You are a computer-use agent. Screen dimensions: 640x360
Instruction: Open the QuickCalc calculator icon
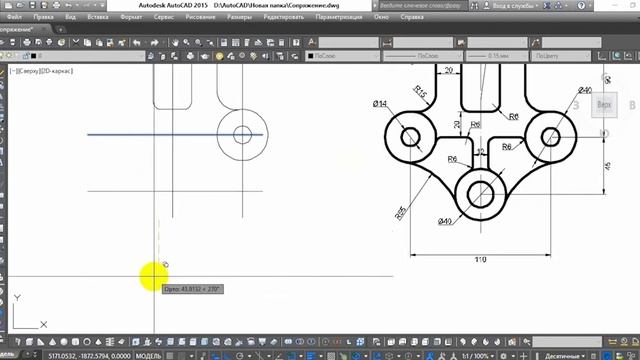tap(282, 42)
